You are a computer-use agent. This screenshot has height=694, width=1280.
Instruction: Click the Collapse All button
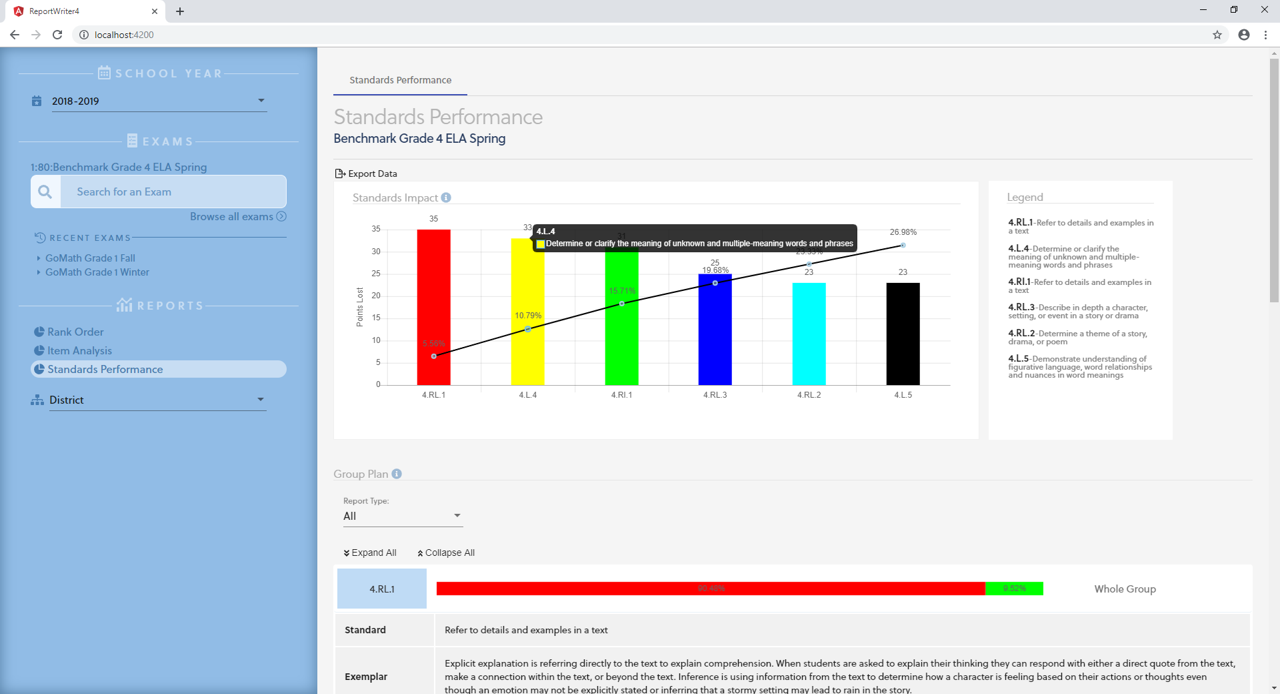(x=446, y=553)
